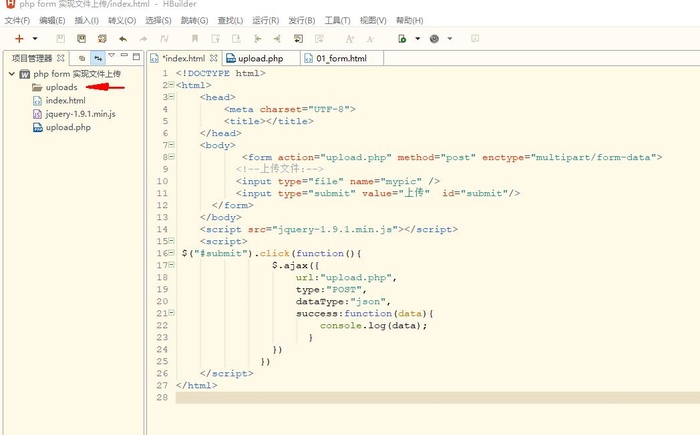Open the dropdown arrow beside the New plus icon
This screenshot has height=435, width=700.
35,39
